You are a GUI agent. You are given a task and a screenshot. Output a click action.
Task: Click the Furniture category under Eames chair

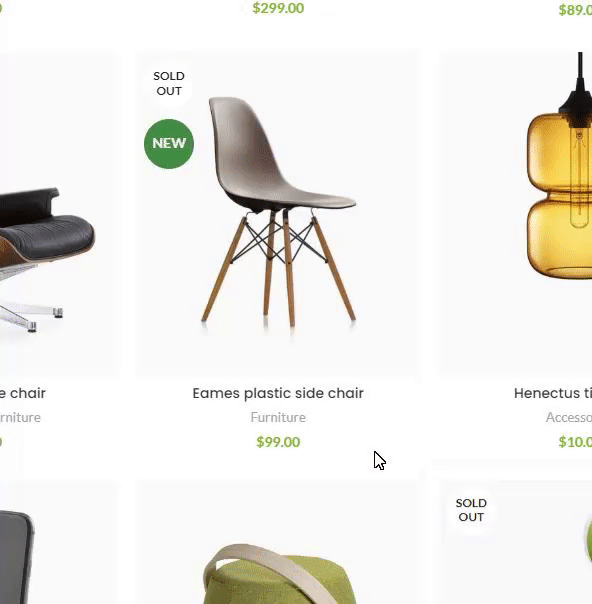pyautogui.click(x=278, y=417)
